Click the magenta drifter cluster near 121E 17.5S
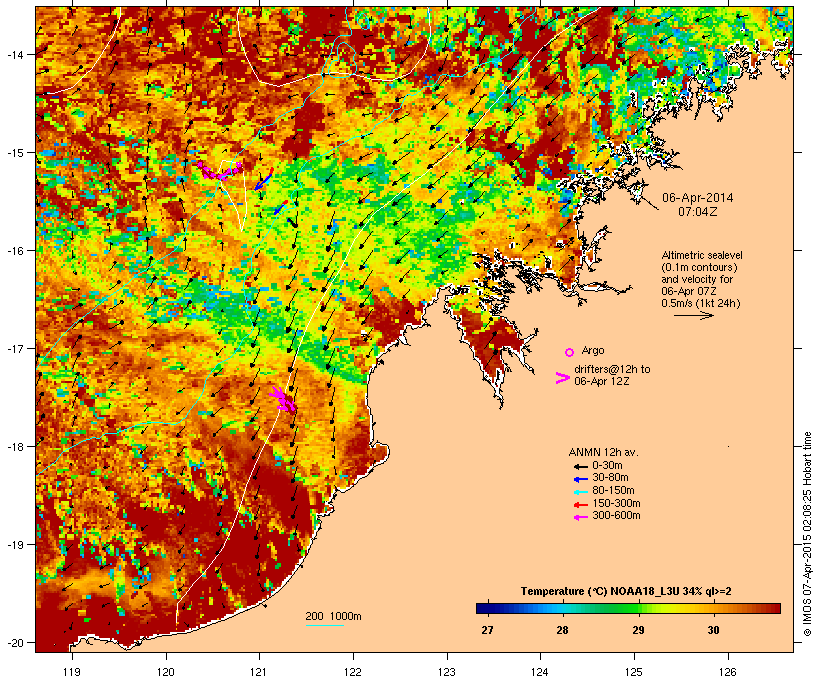The height and width of the screenshot is (680, 820). pyautogui.click(x=283, y=399)
